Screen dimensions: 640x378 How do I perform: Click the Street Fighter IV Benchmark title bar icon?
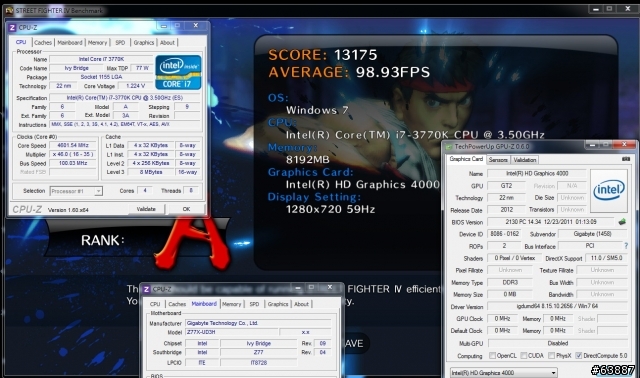click(x=9, y=10)
